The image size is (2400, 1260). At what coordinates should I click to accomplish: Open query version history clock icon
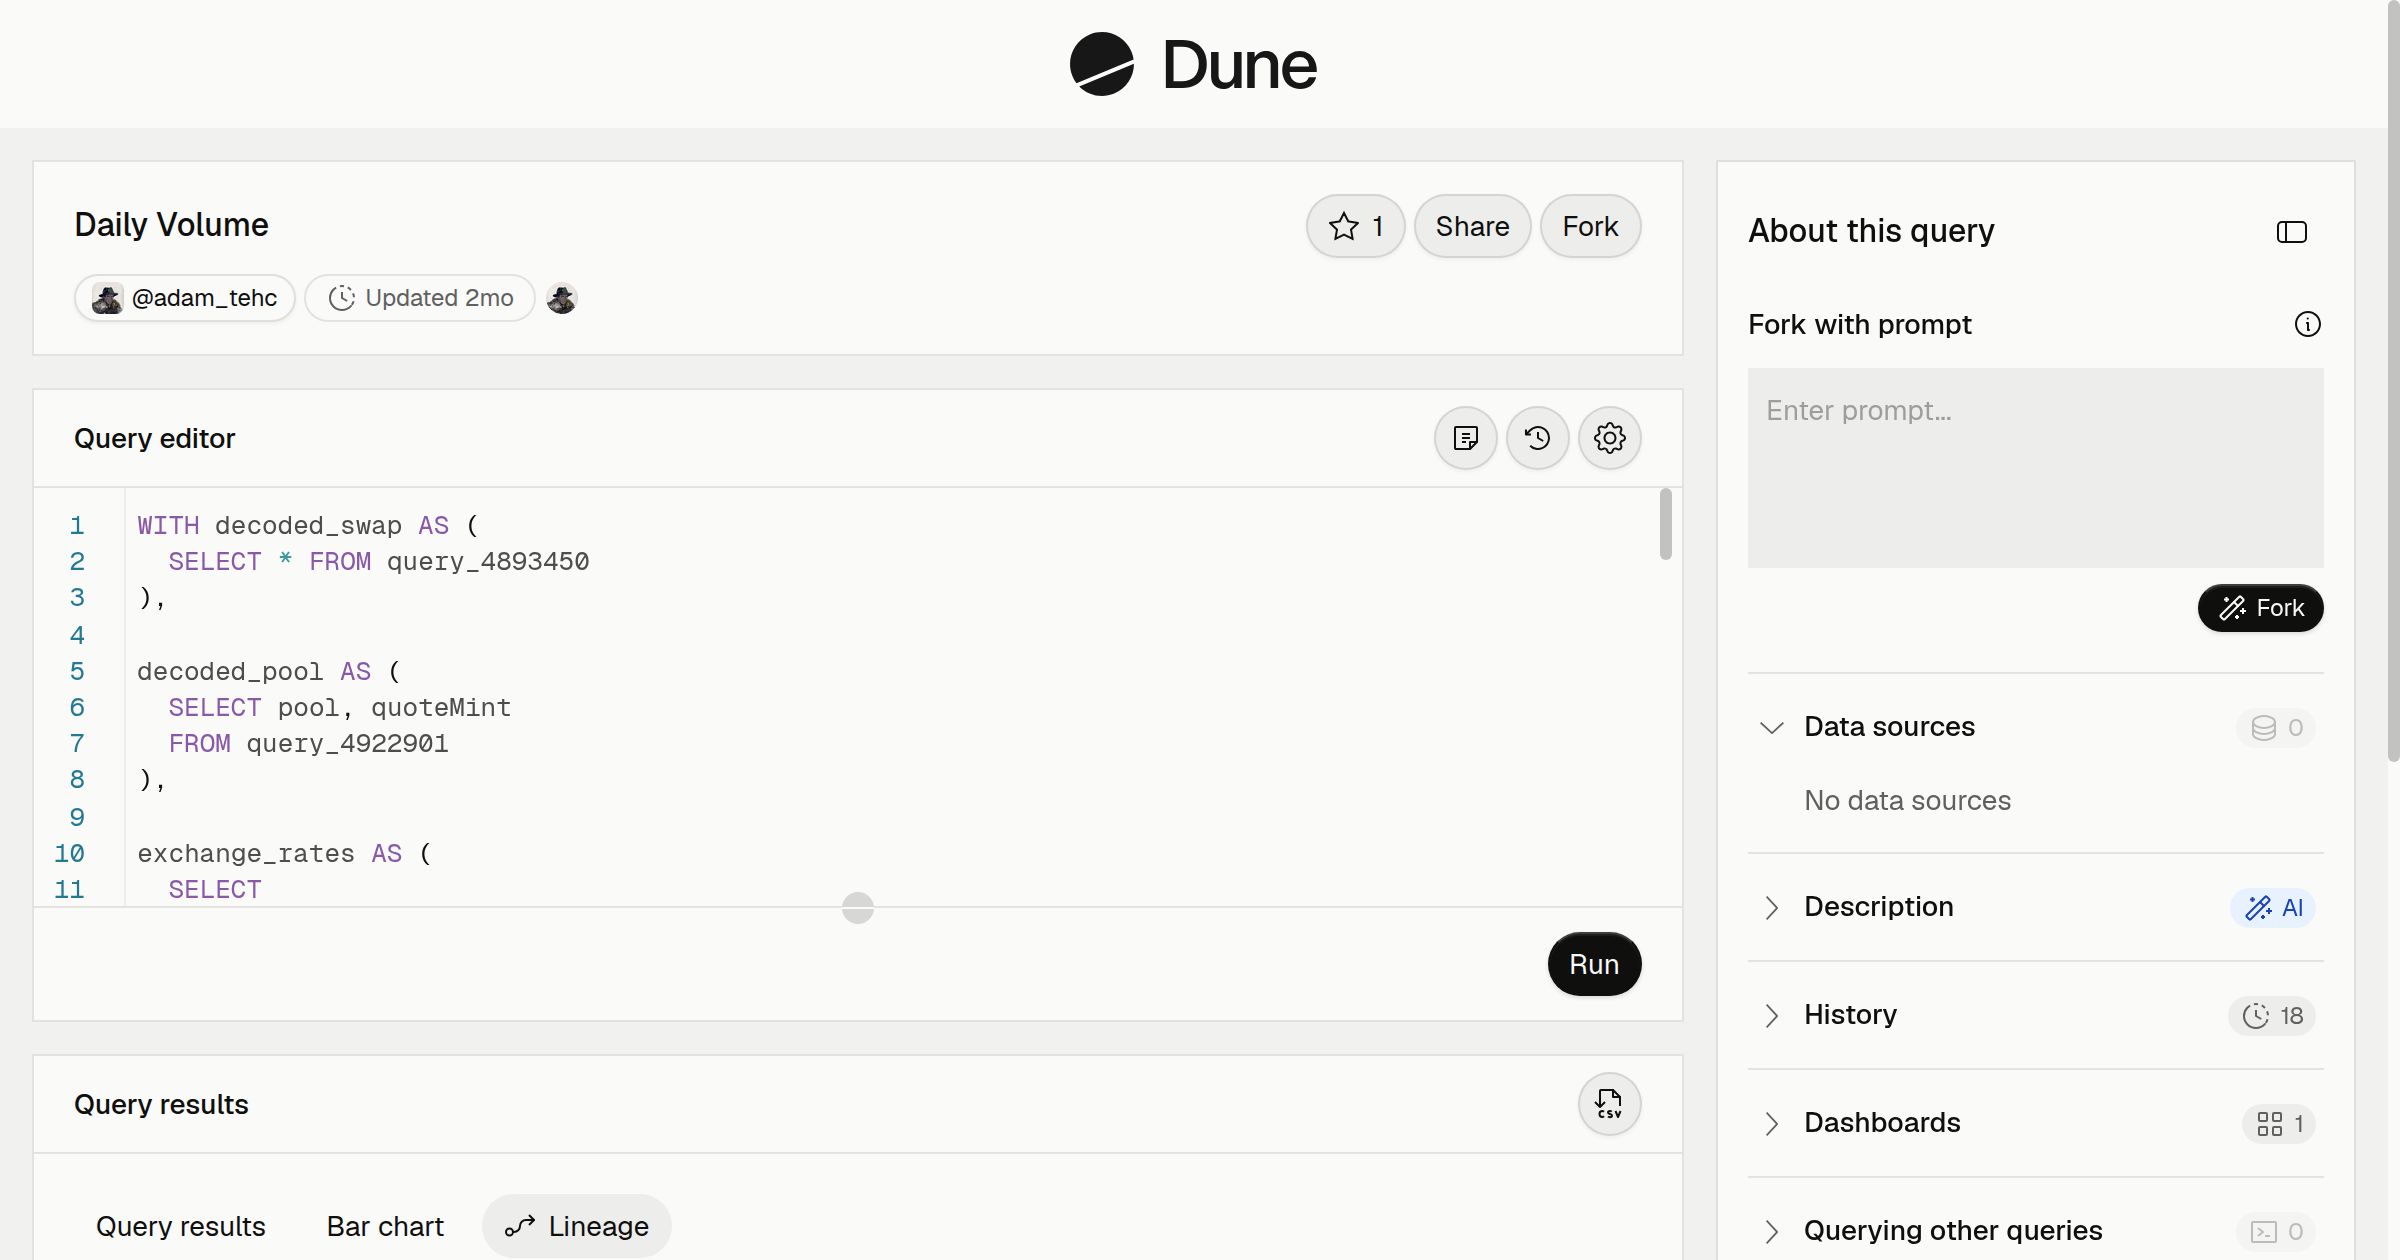point(1537,438)
